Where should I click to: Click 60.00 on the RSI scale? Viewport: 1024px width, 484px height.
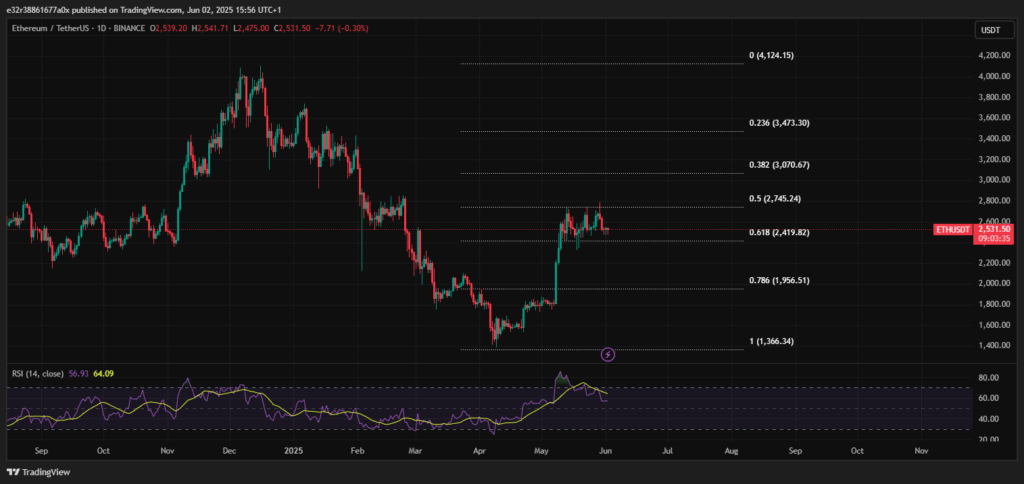click(991, 398)
